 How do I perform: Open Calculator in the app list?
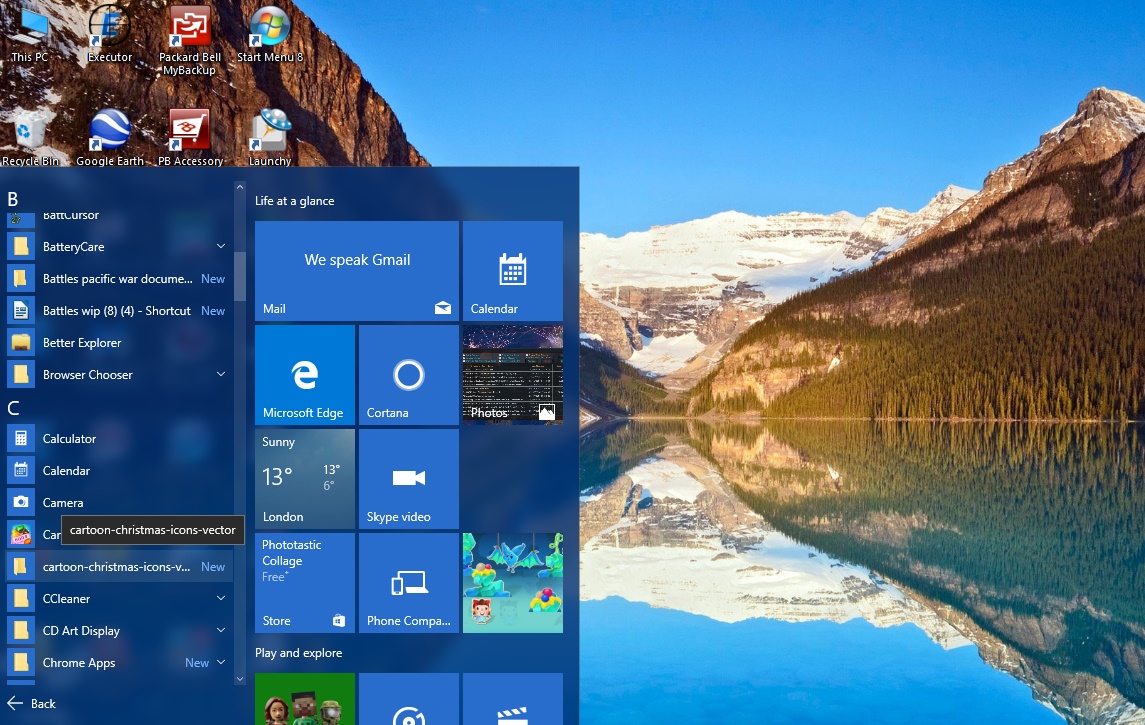(x=120, y=439)
